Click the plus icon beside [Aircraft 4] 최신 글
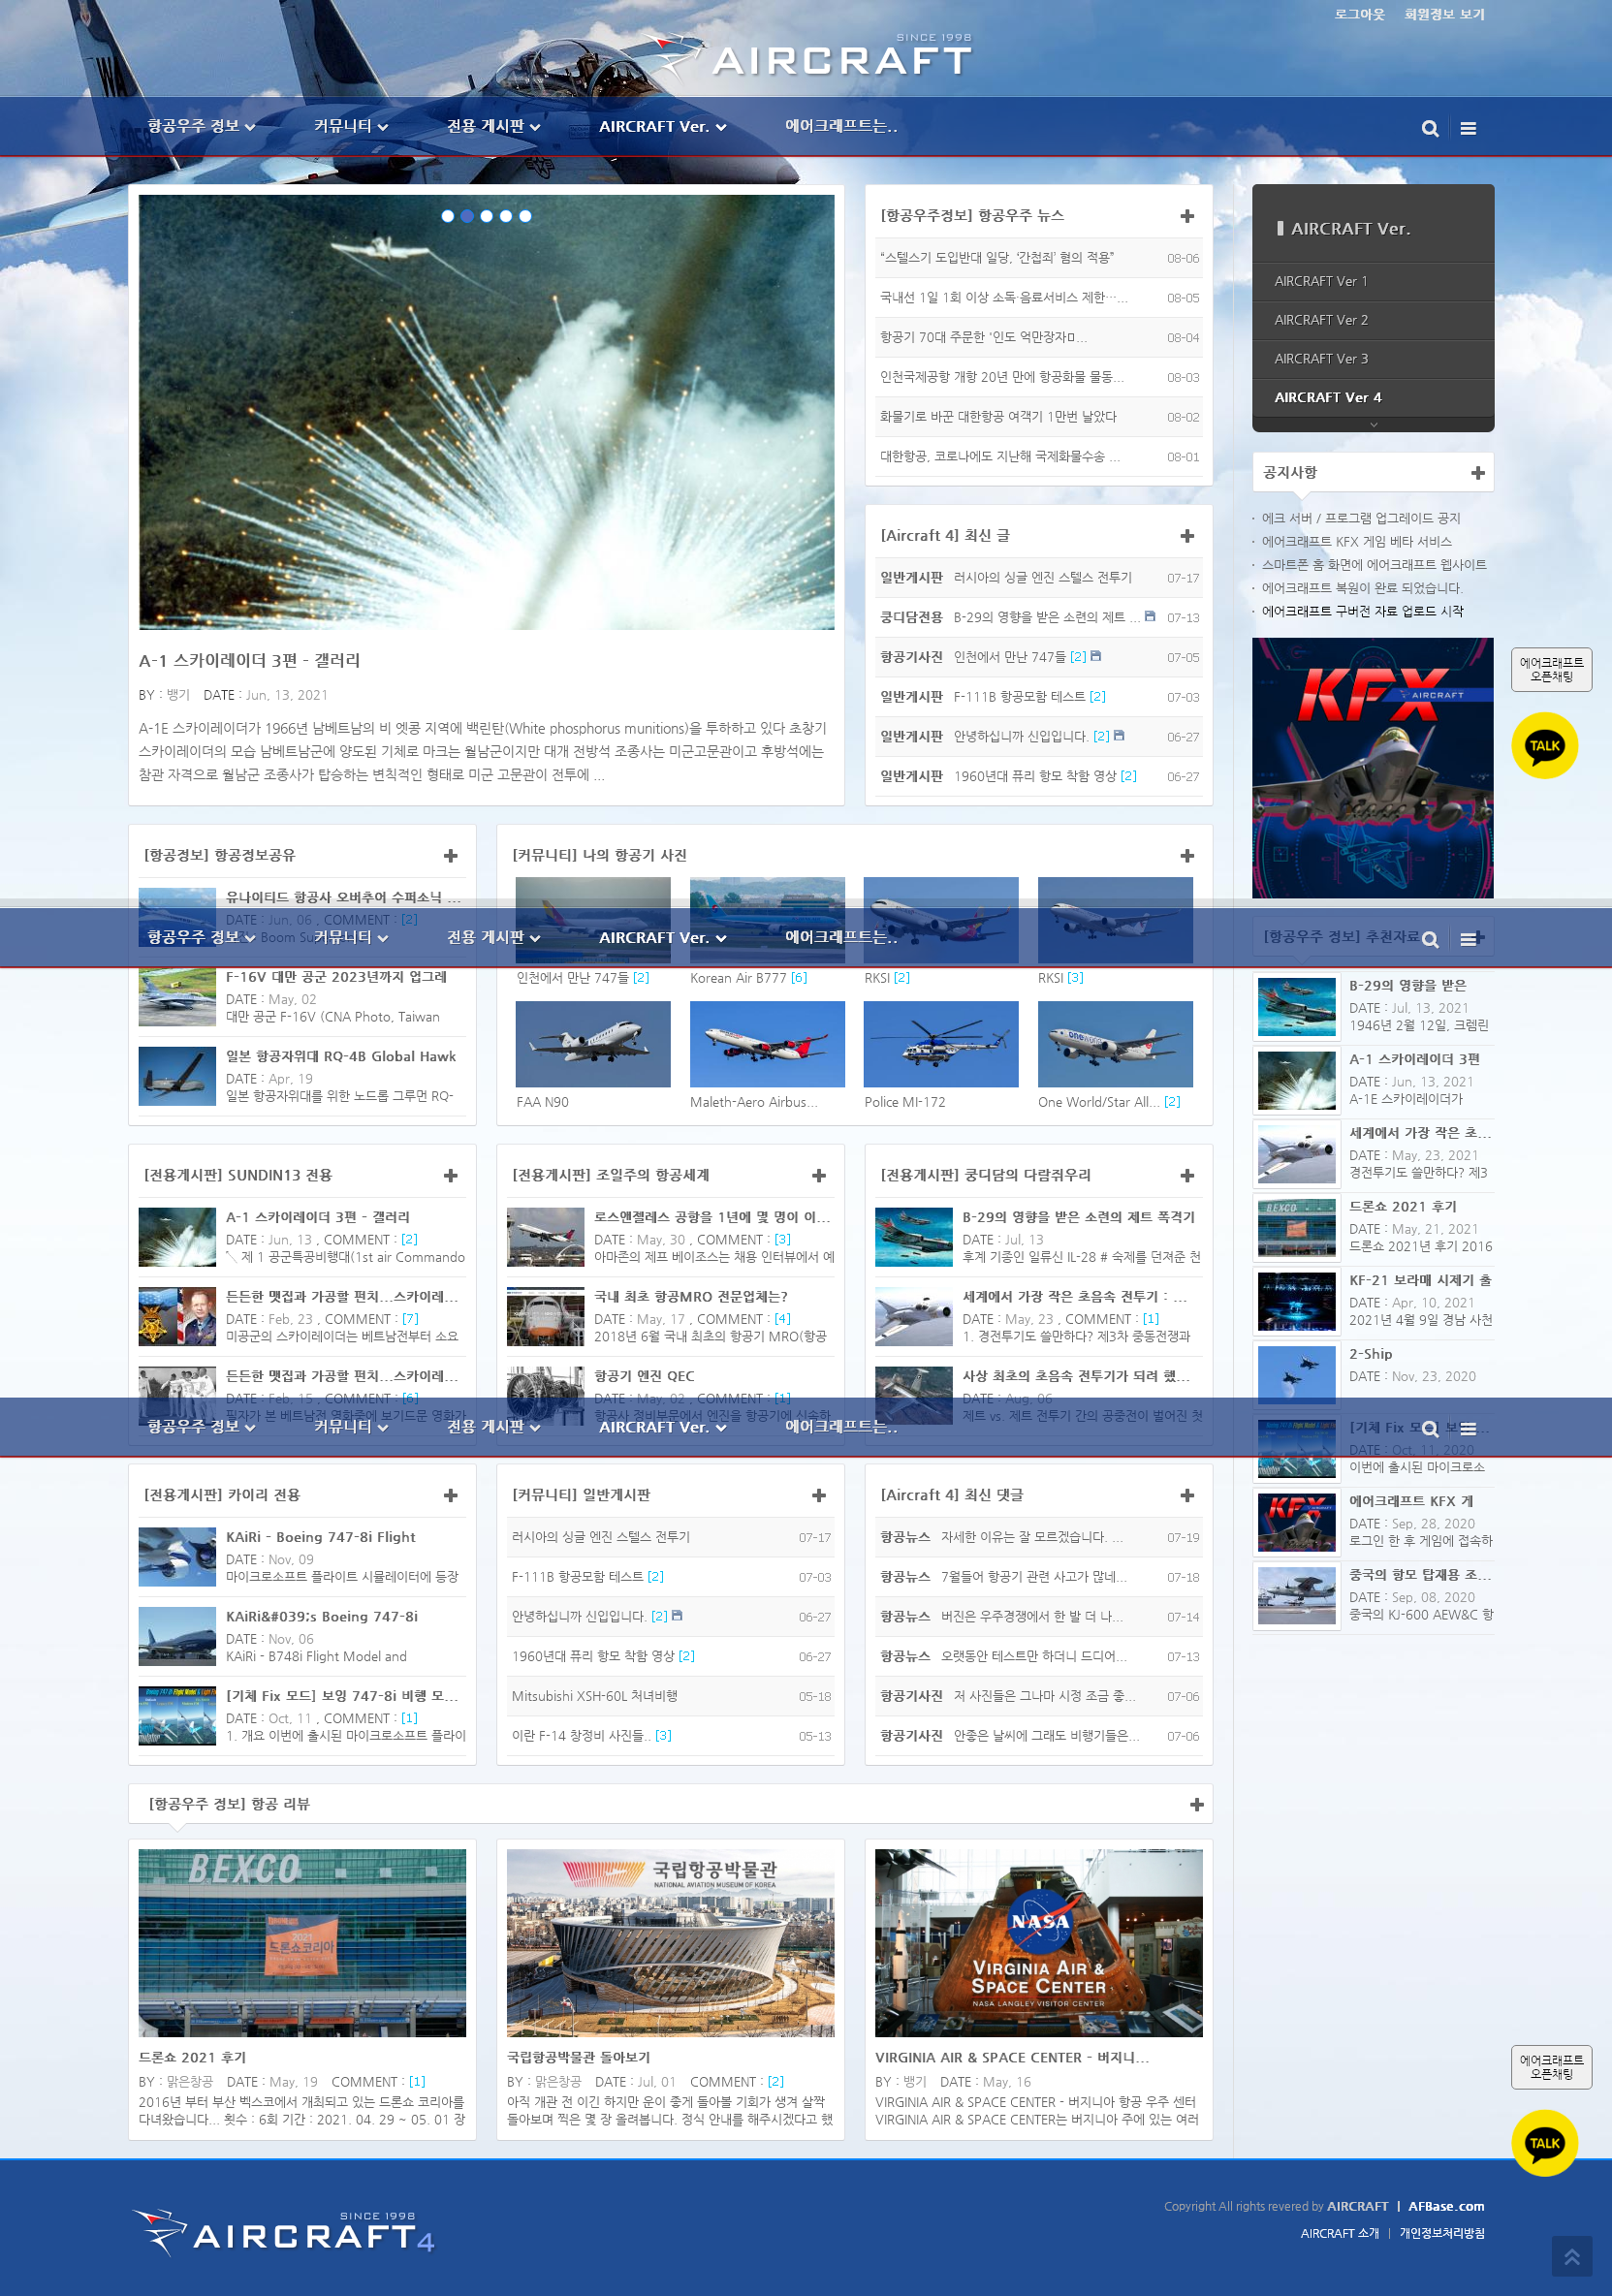This screenshot has width=1612, height=2296. pos(1187,536)
